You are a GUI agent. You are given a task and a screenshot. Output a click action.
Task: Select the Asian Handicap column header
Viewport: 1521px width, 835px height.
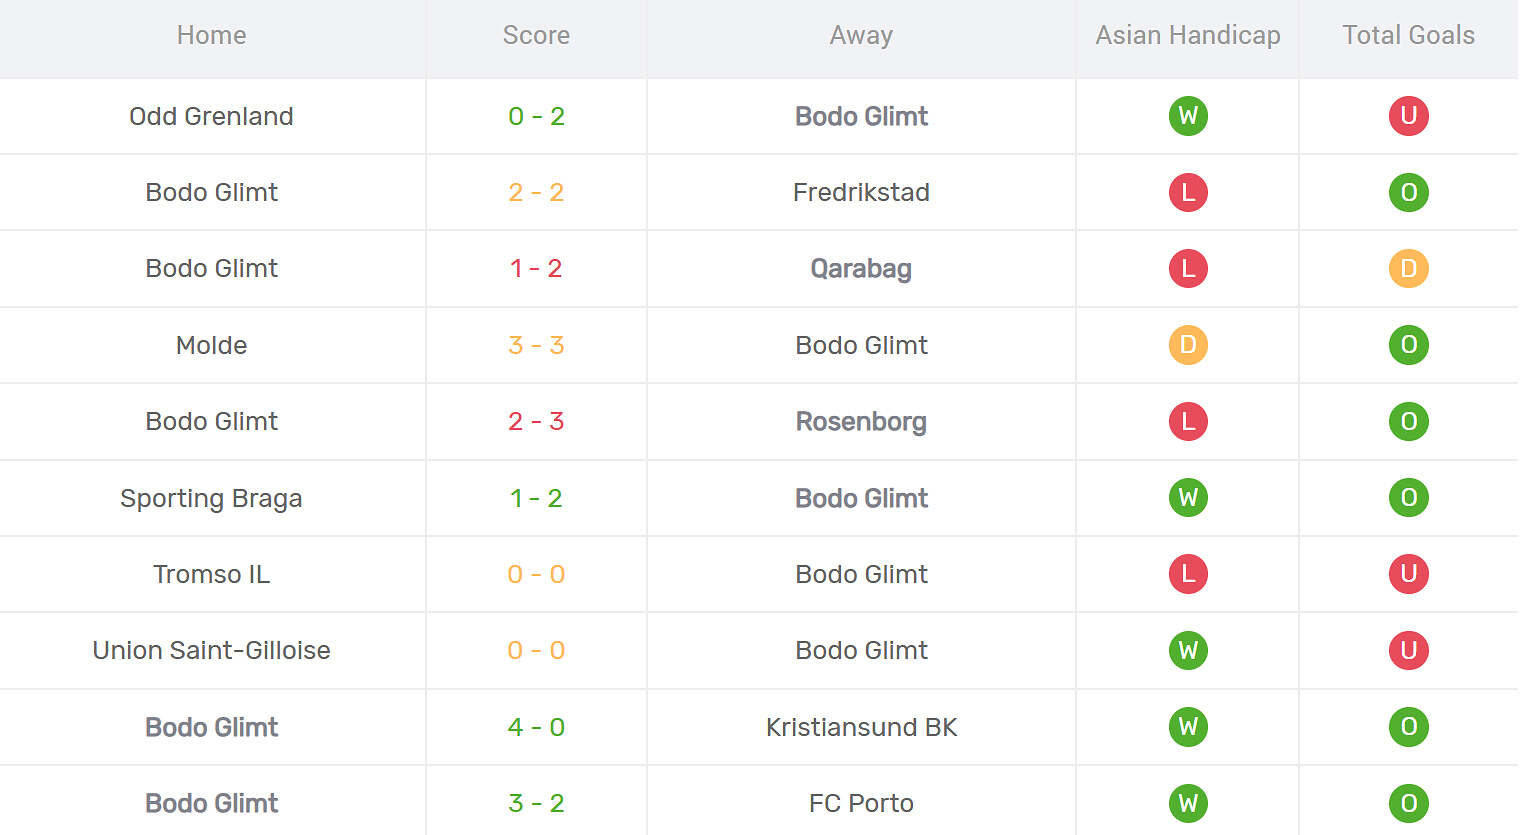(1188, 35)
